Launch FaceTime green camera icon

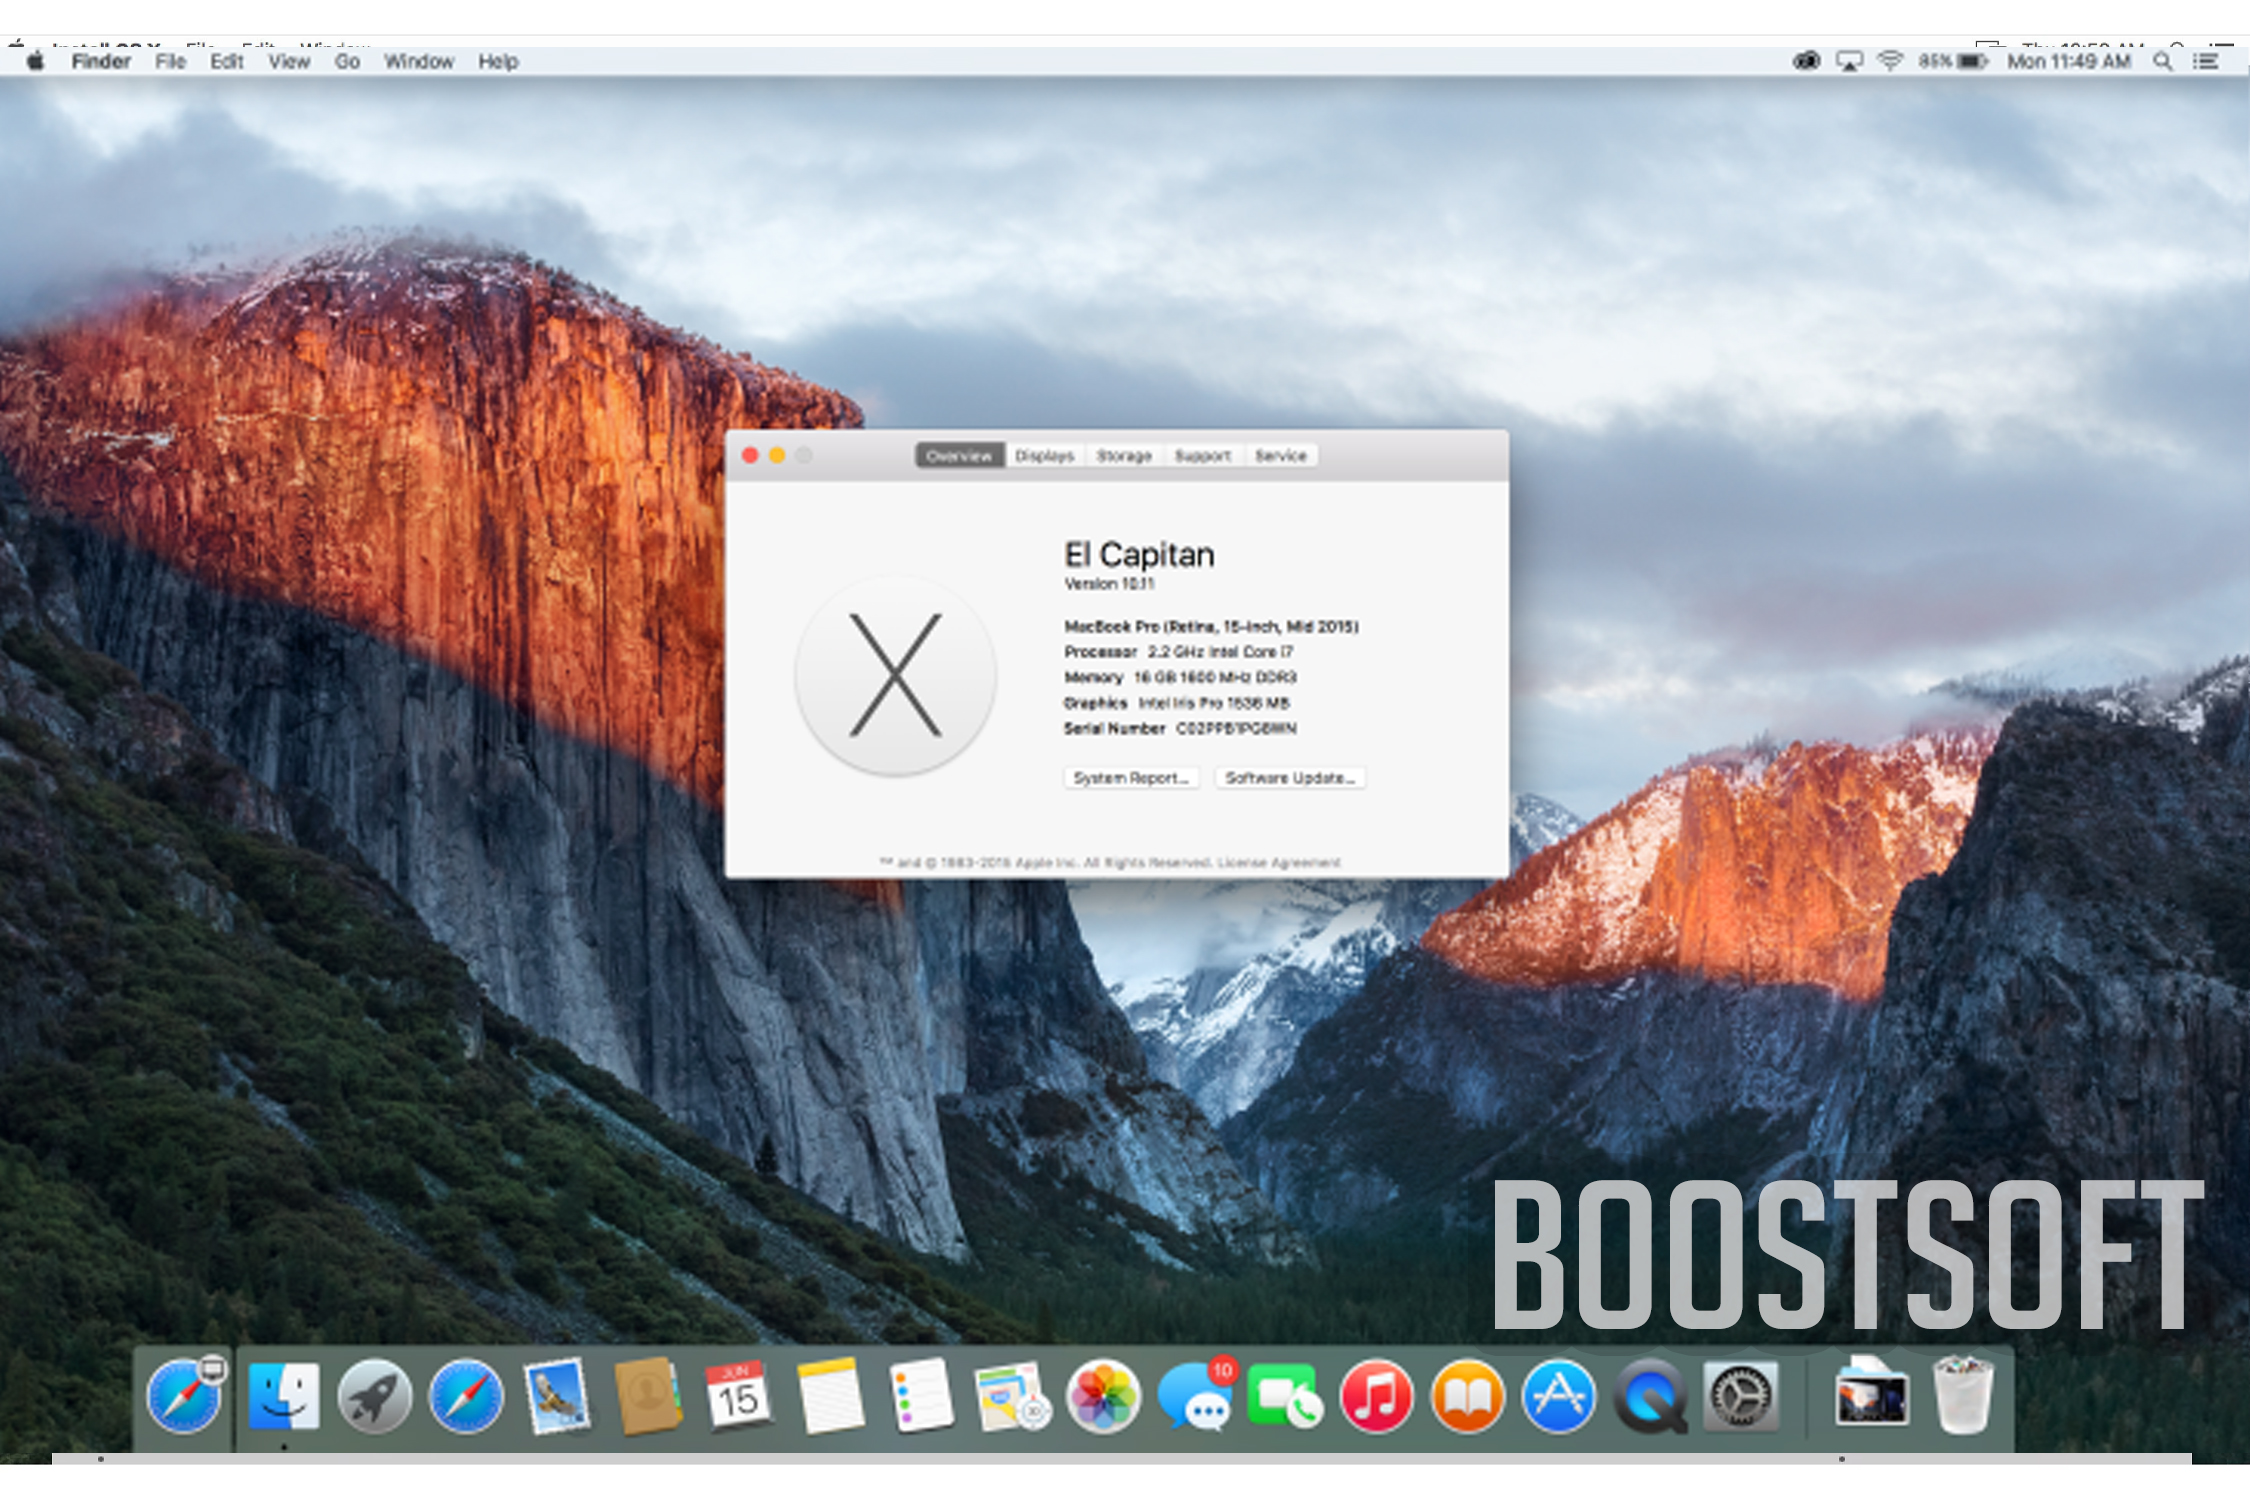(x=1285, y=1397)
